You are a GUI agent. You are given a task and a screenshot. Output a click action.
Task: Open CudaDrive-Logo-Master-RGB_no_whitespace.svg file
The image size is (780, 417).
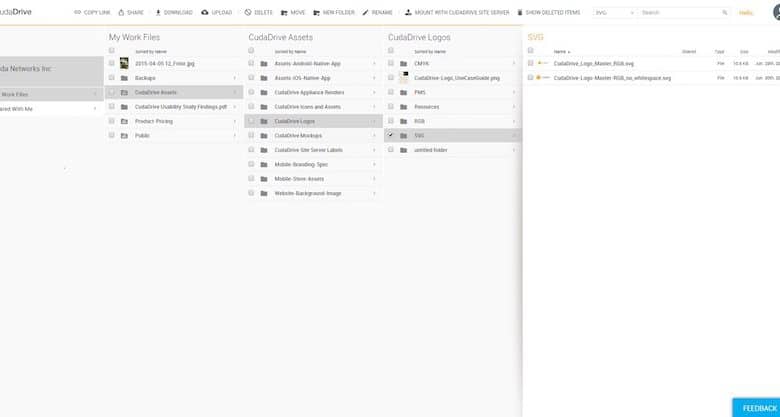(x=612, y=78)
